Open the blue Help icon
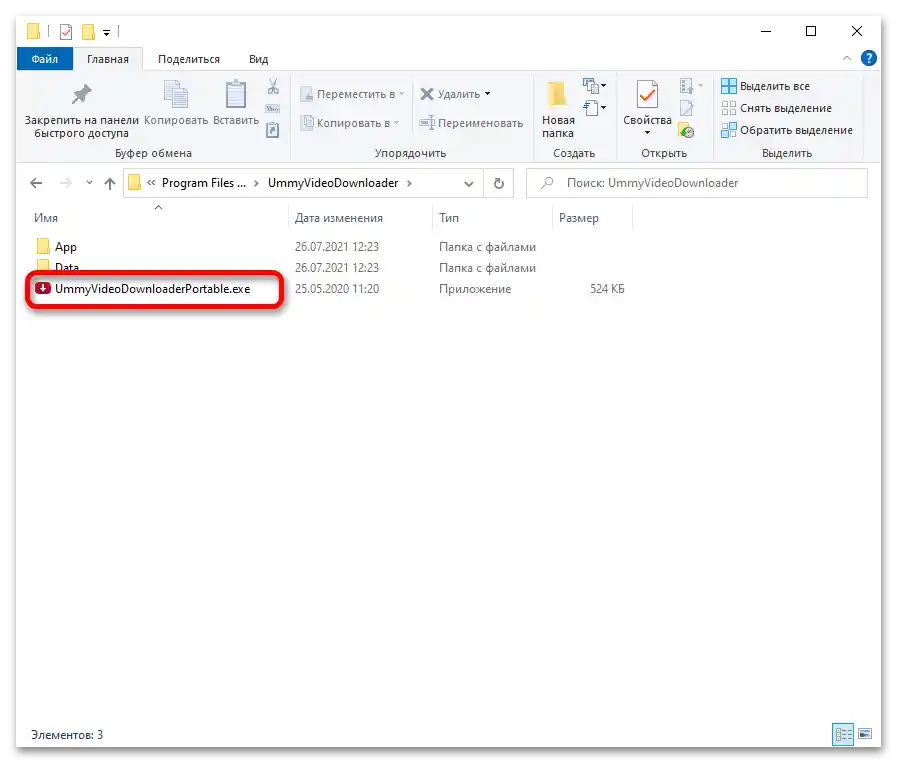 tap(868, 58)
